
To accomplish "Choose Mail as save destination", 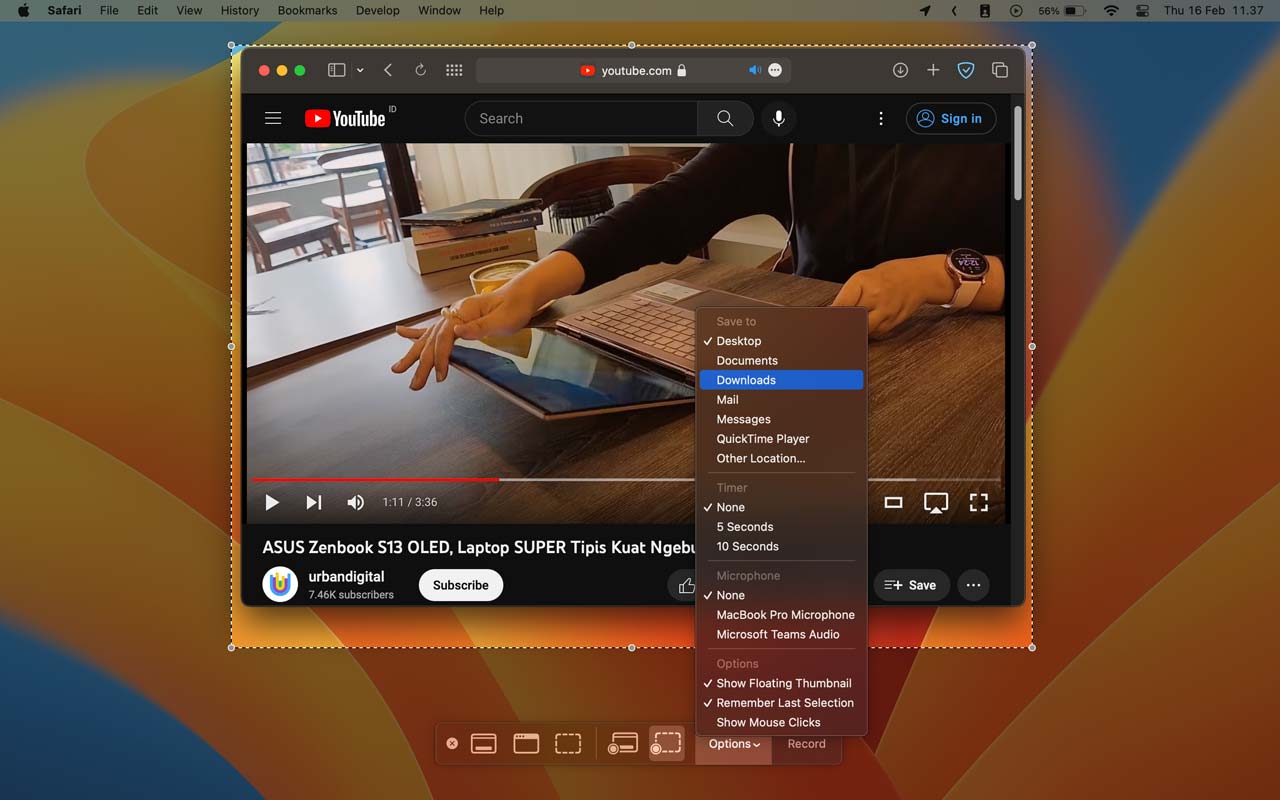I will tap(781, 400).
